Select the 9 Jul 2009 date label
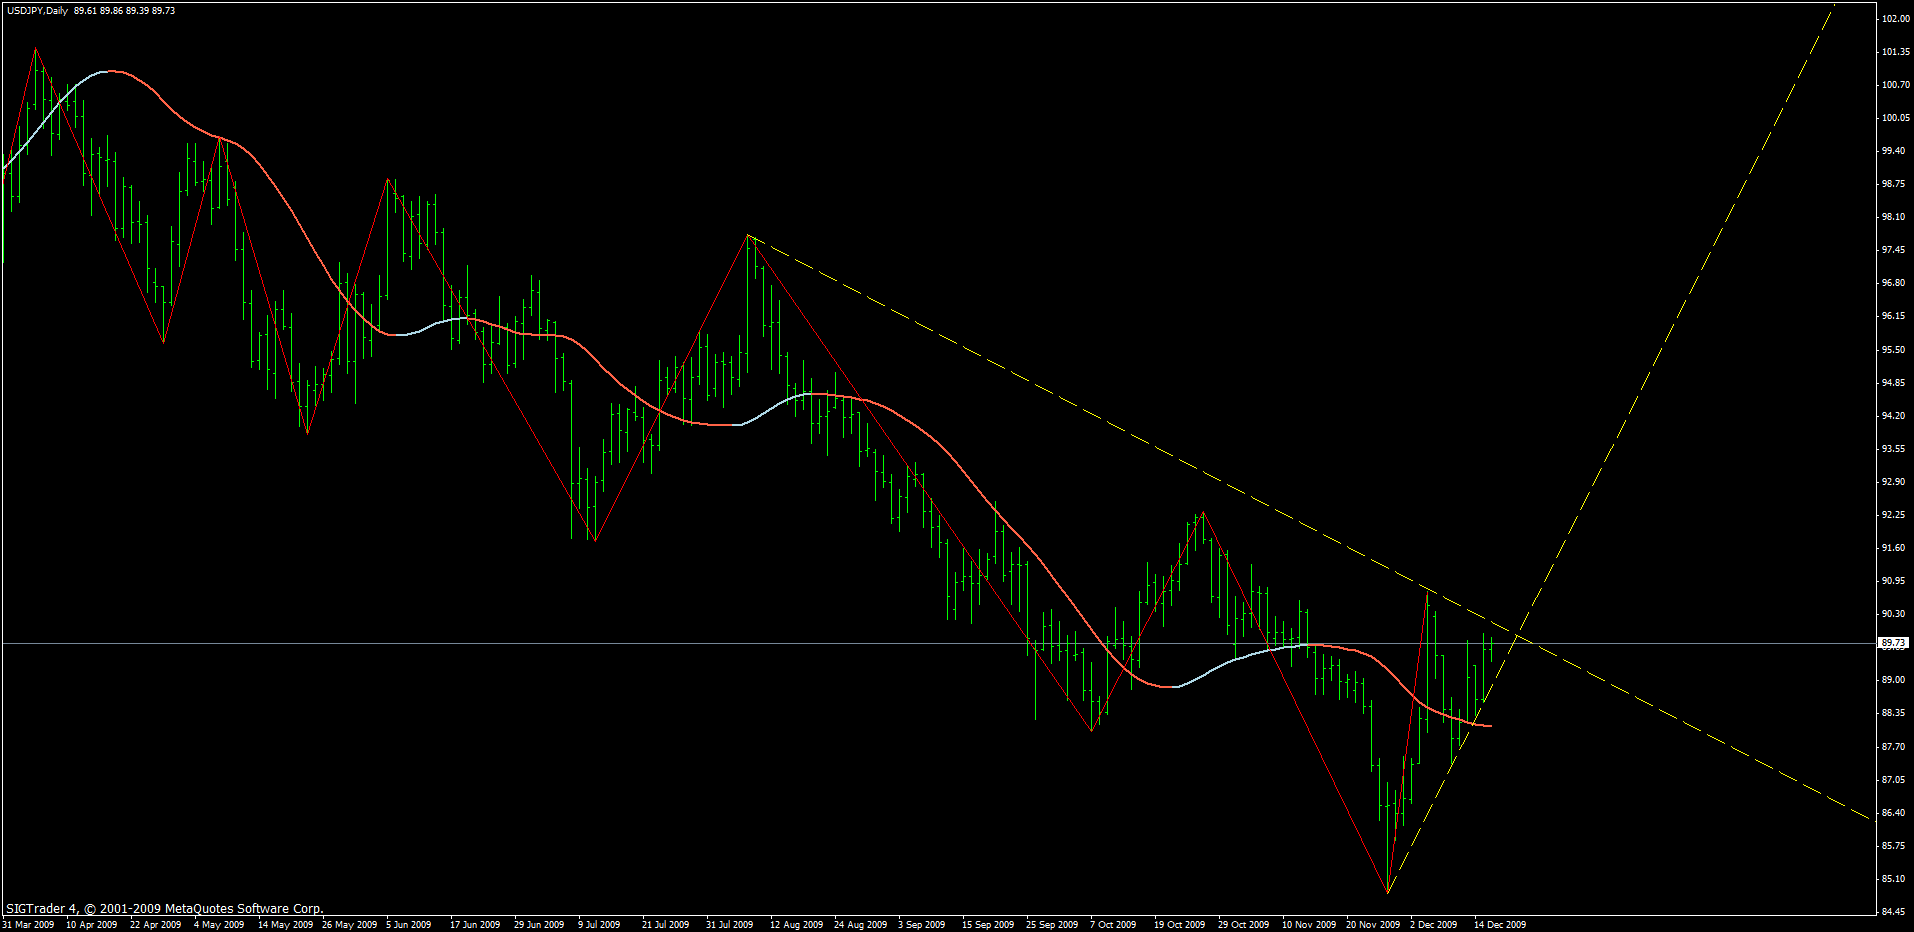The height and width of the screenshot is (932, 1914). (x=599, y=924)
